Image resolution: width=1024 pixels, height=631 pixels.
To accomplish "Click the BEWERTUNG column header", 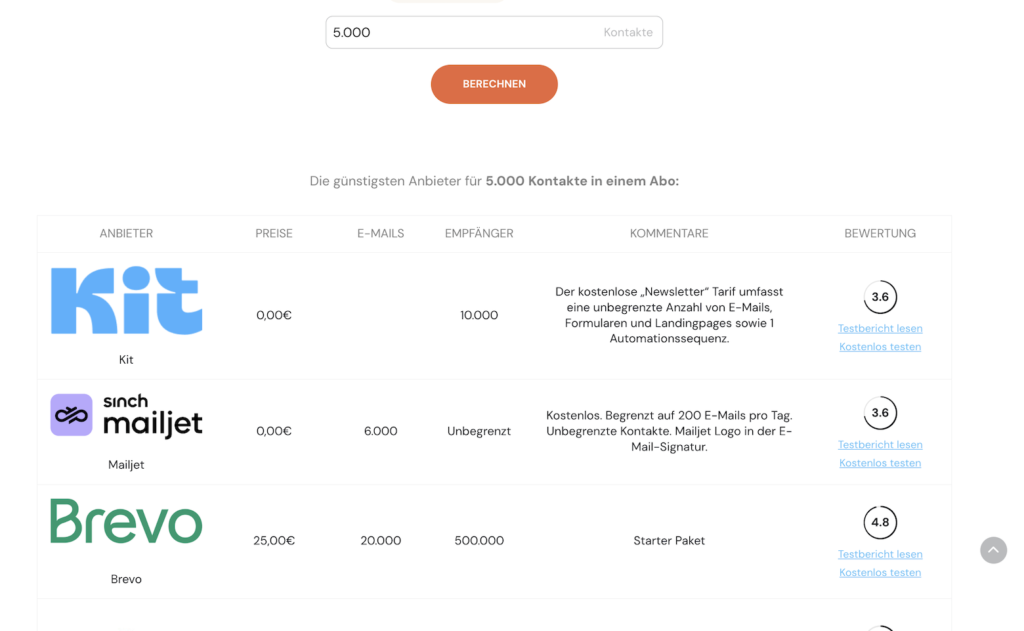I will 880,233.
